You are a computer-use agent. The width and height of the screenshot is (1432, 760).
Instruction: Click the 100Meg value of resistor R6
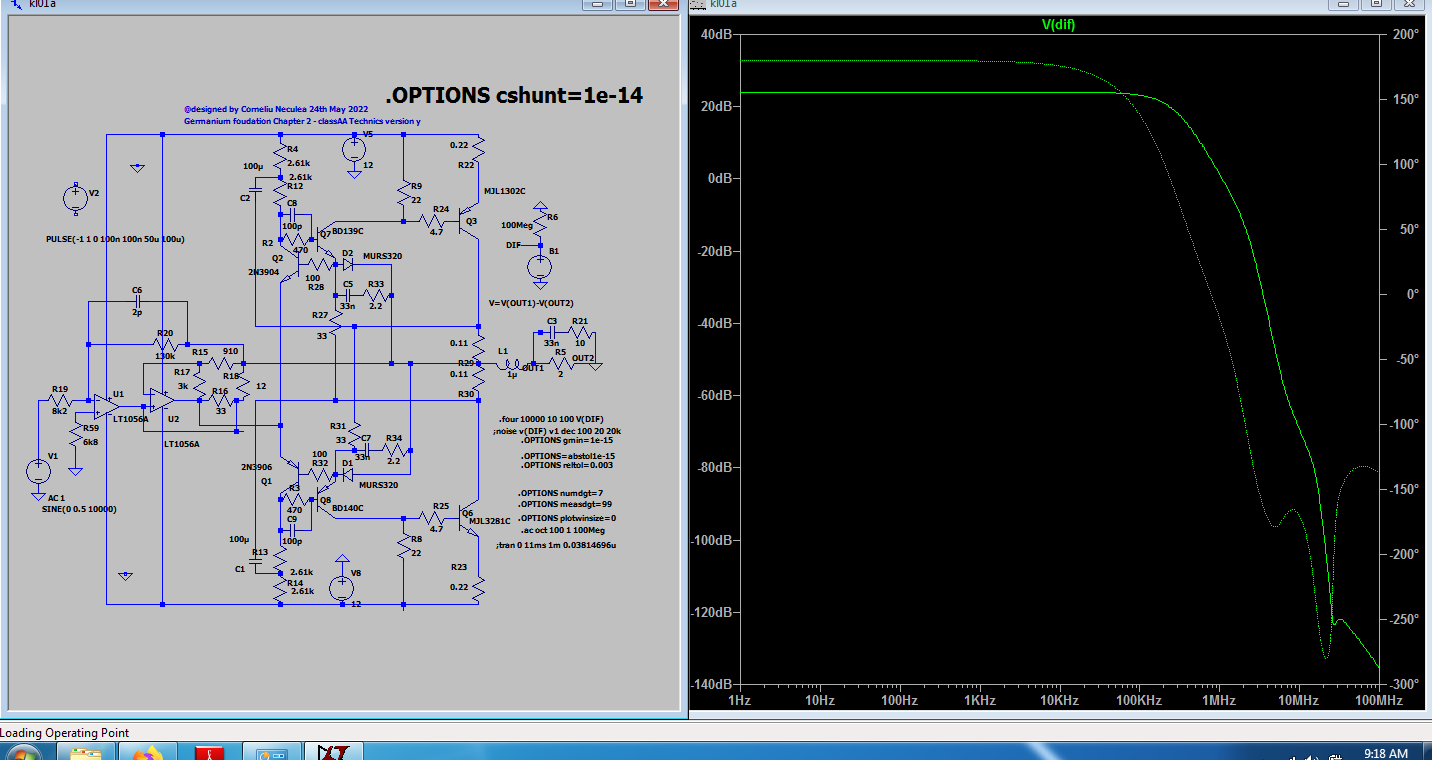[516, 225]
